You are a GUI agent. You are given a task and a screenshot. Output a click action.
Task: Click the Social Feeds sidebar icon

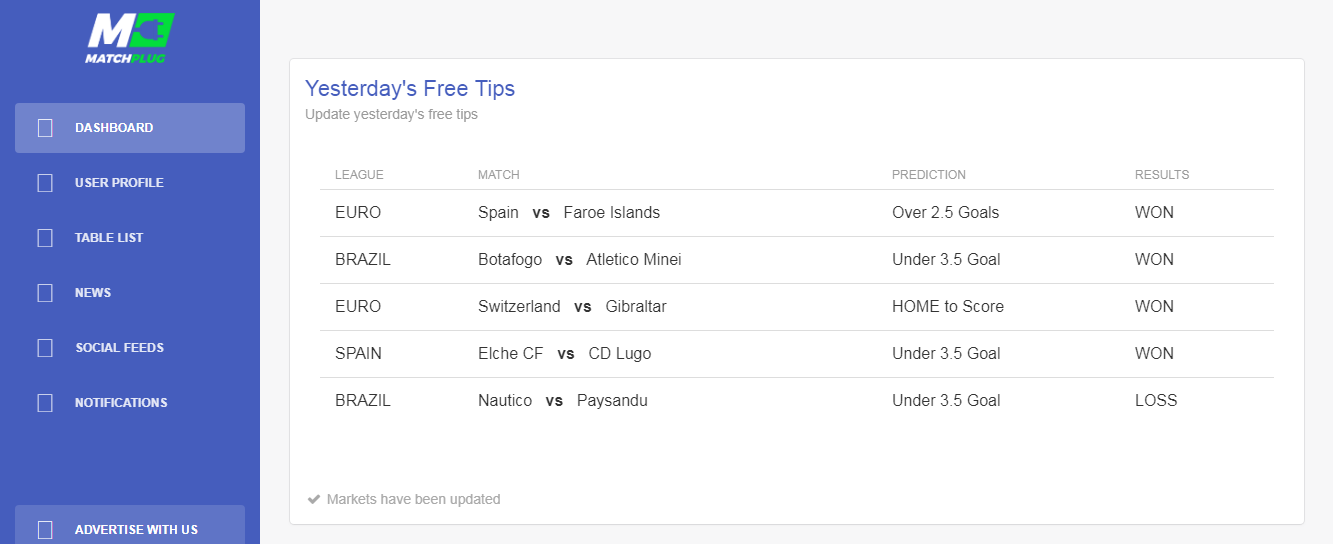tap(45, 348)
